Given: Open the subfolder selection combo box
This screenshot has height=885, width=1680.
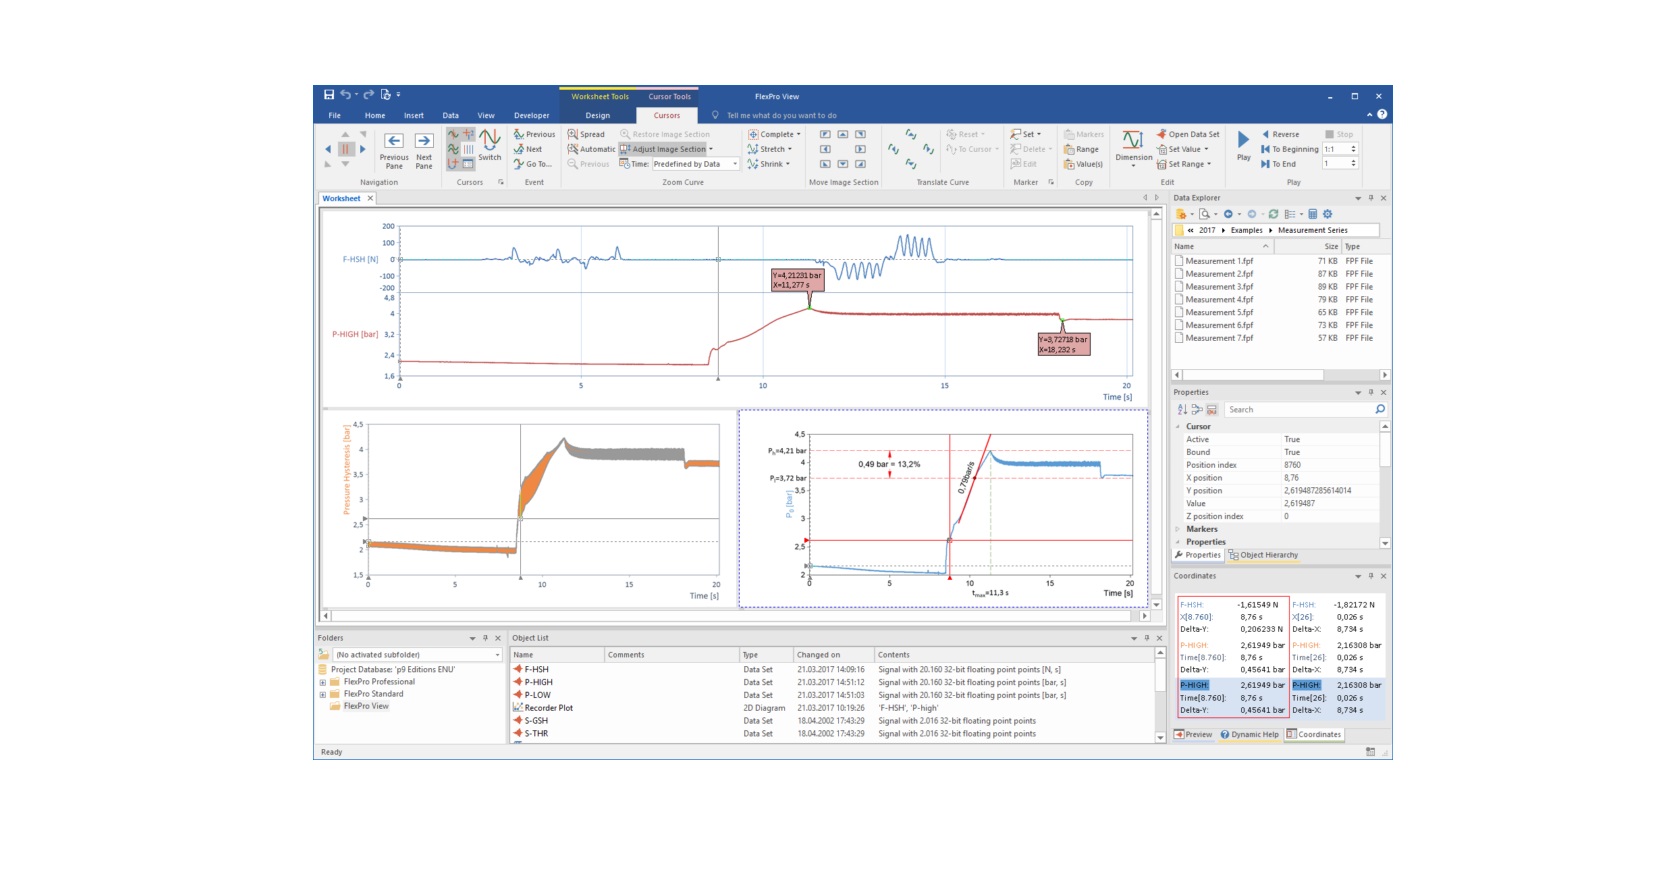Looking at the screenshot, I should (417, 655).
